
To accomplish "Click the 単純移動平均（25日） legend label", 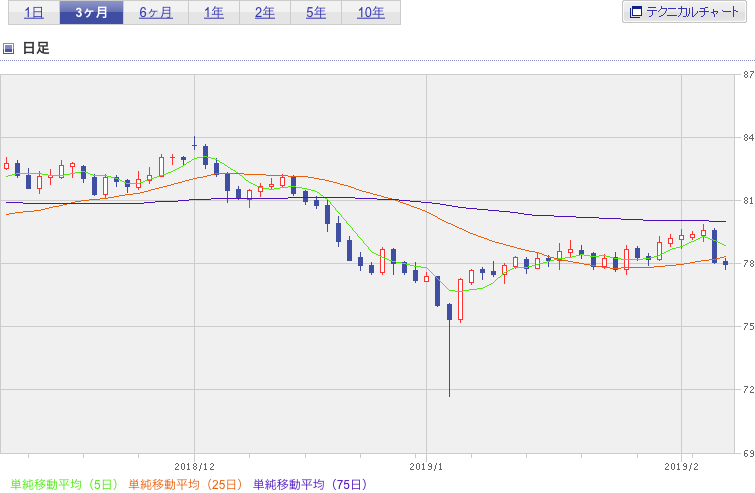I will pyautogui.click(x=185, y=484).
